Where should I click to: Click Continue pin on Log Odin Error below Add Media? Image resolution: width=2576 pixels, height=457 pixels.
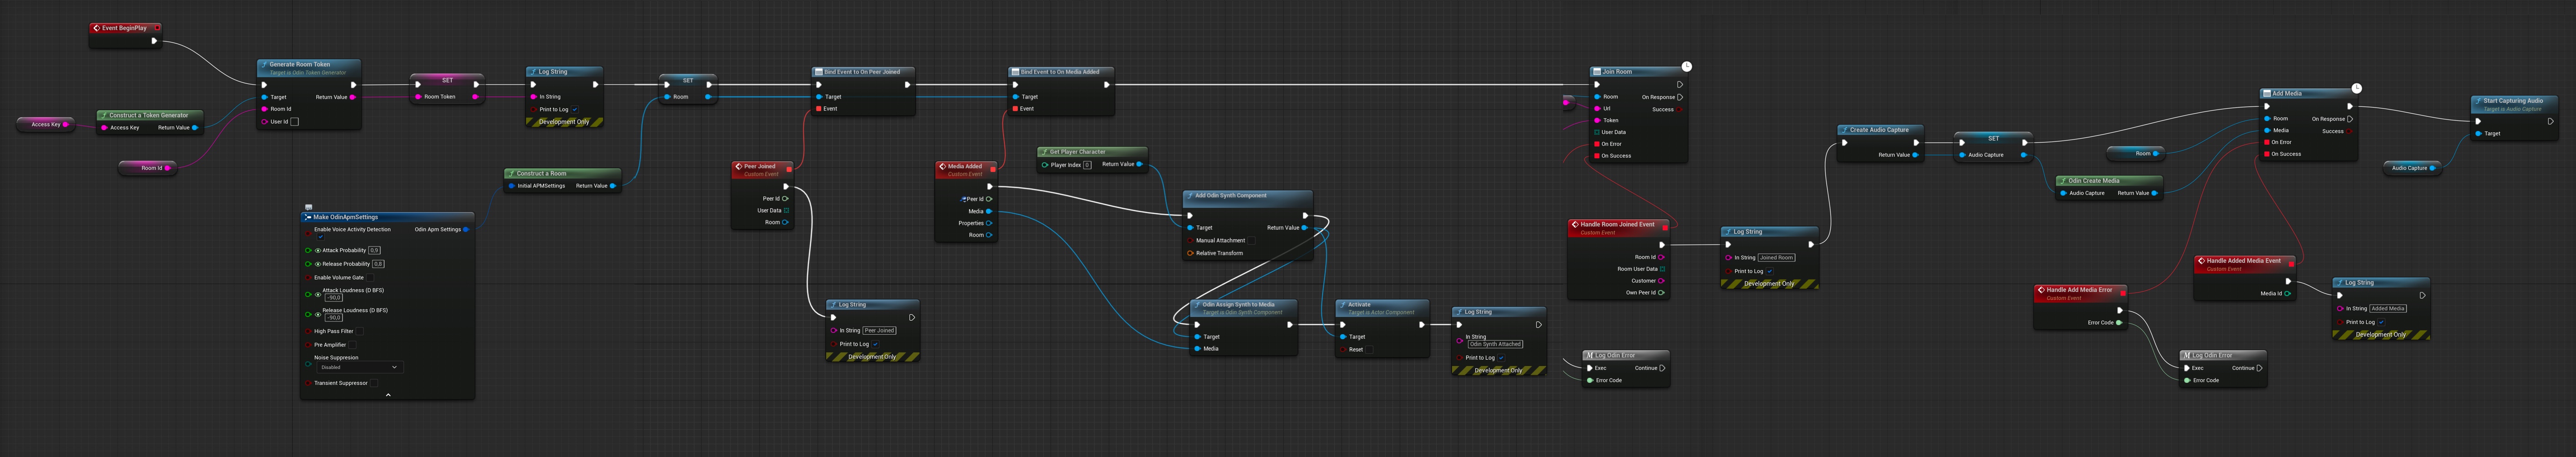click(x=2259, y=368)
